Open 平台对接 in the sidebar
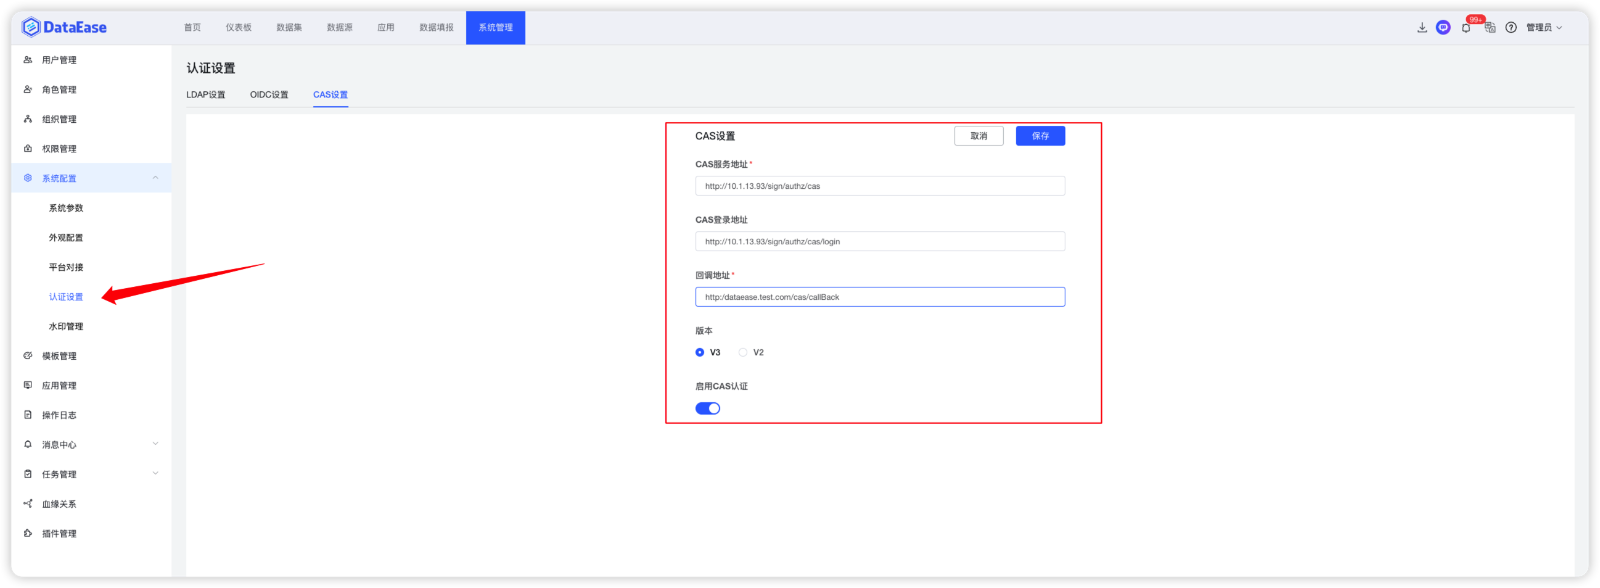 66,267
